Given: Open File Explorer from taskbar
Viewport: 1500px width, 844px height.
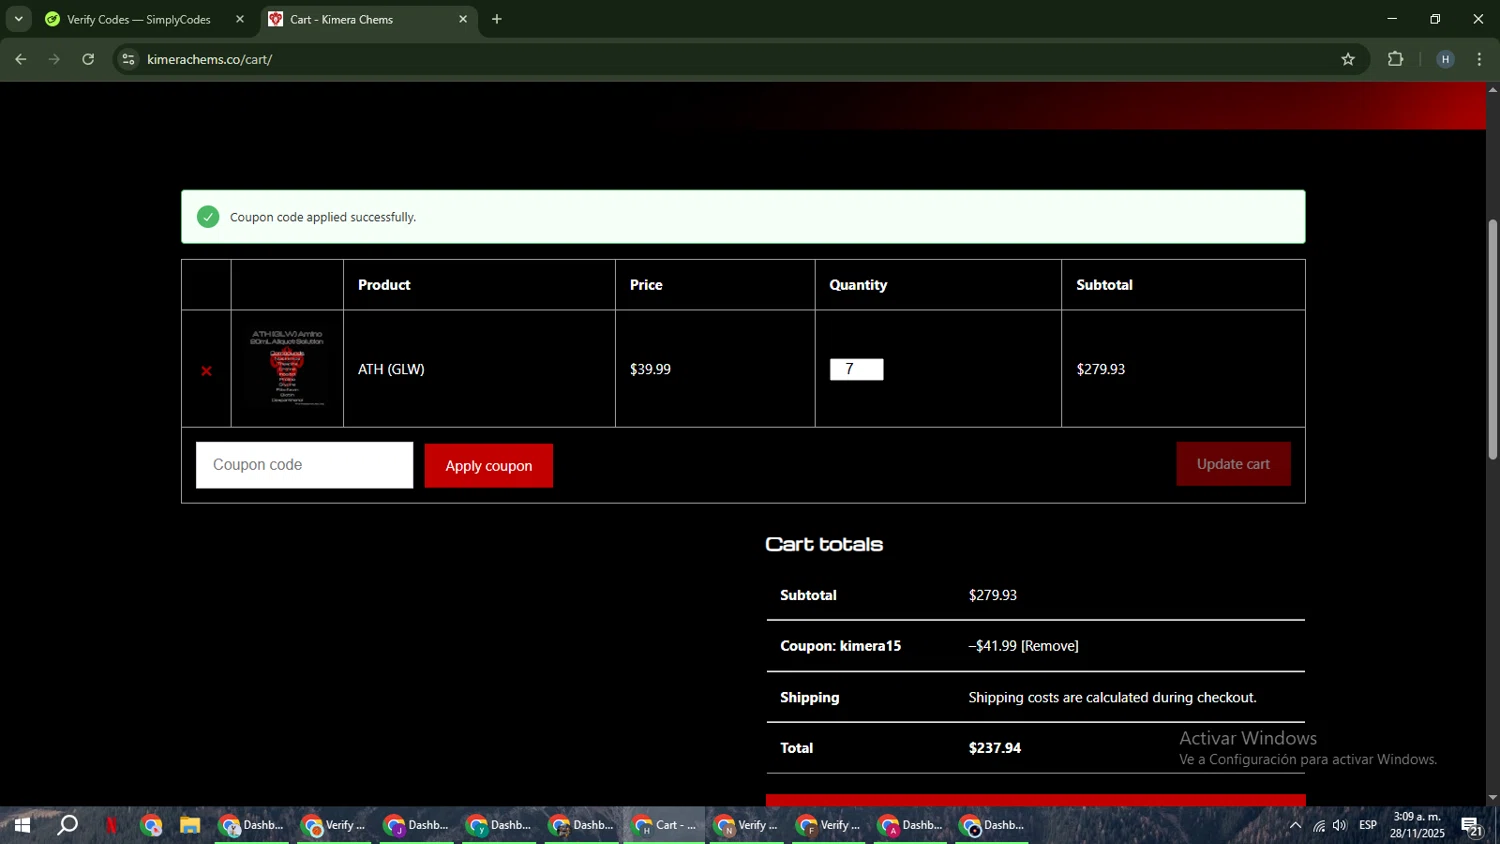Looking at the screenshot, I should [x=190, y=826].
